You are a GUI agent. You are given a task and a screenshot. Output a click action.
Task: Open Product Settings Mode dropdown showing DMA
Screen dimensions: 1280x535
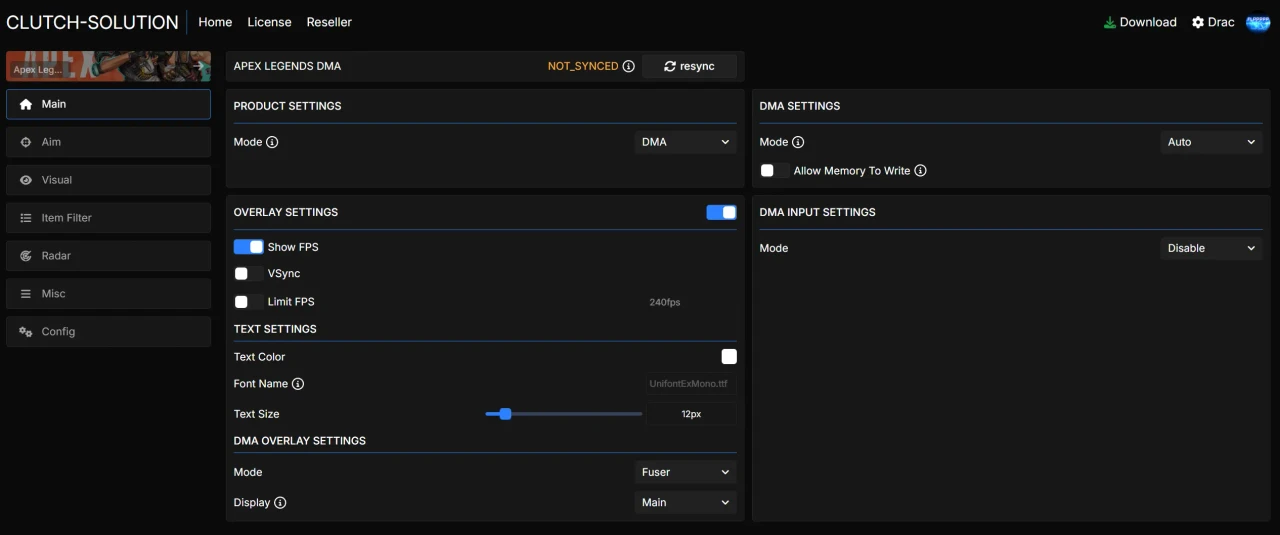tap(686, 142)
